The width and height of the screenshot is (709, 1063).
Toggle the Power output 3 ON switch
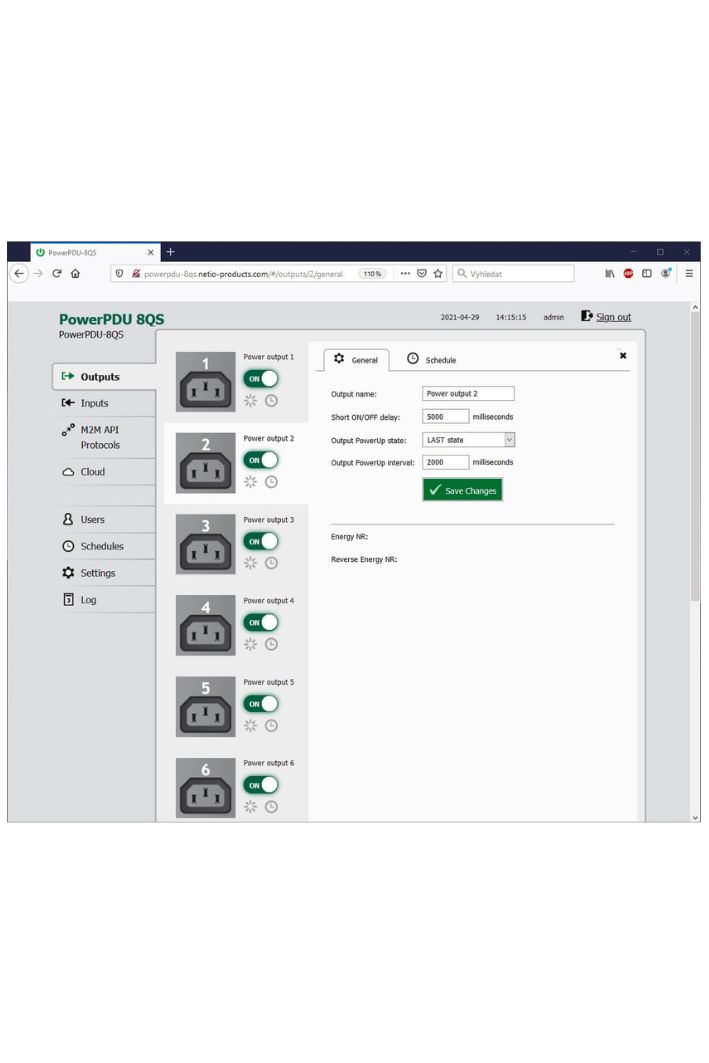pyautogui.click(x=261, y=541)
